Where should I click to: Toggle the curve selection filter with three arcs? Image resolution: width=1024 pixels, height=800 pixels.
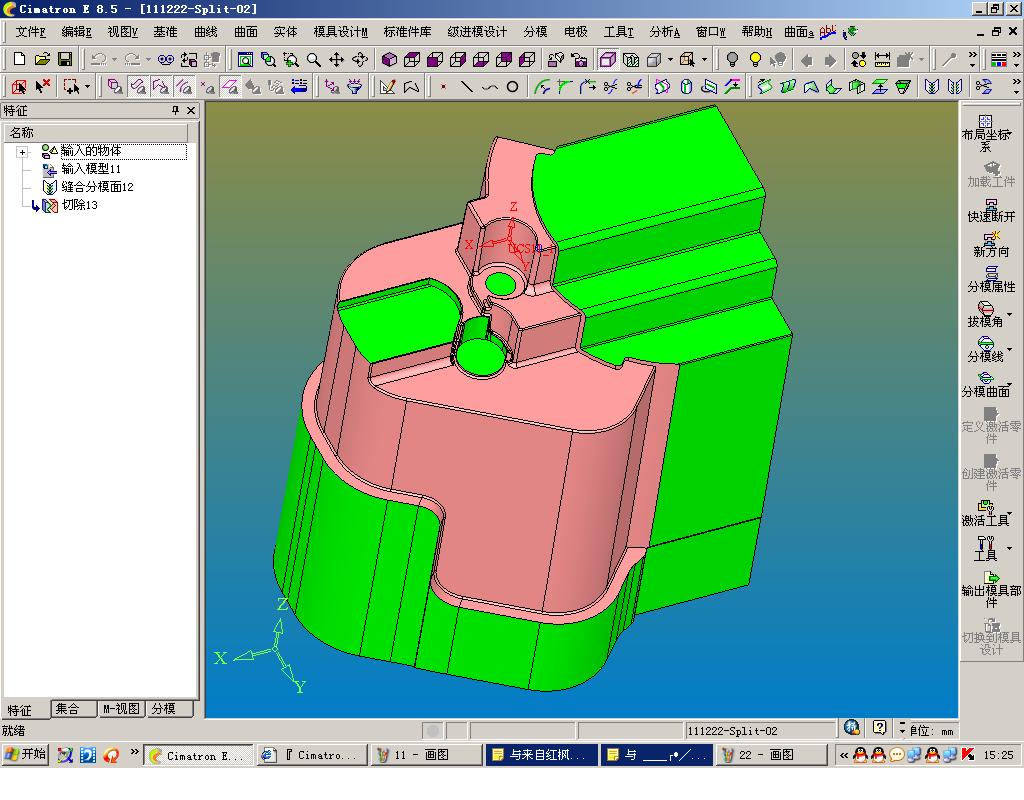tap(184, 86)
